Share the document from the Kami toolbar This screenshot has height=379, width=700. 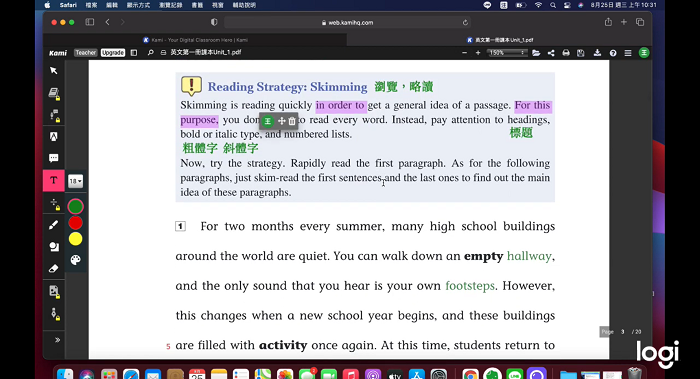pos(551,53)
